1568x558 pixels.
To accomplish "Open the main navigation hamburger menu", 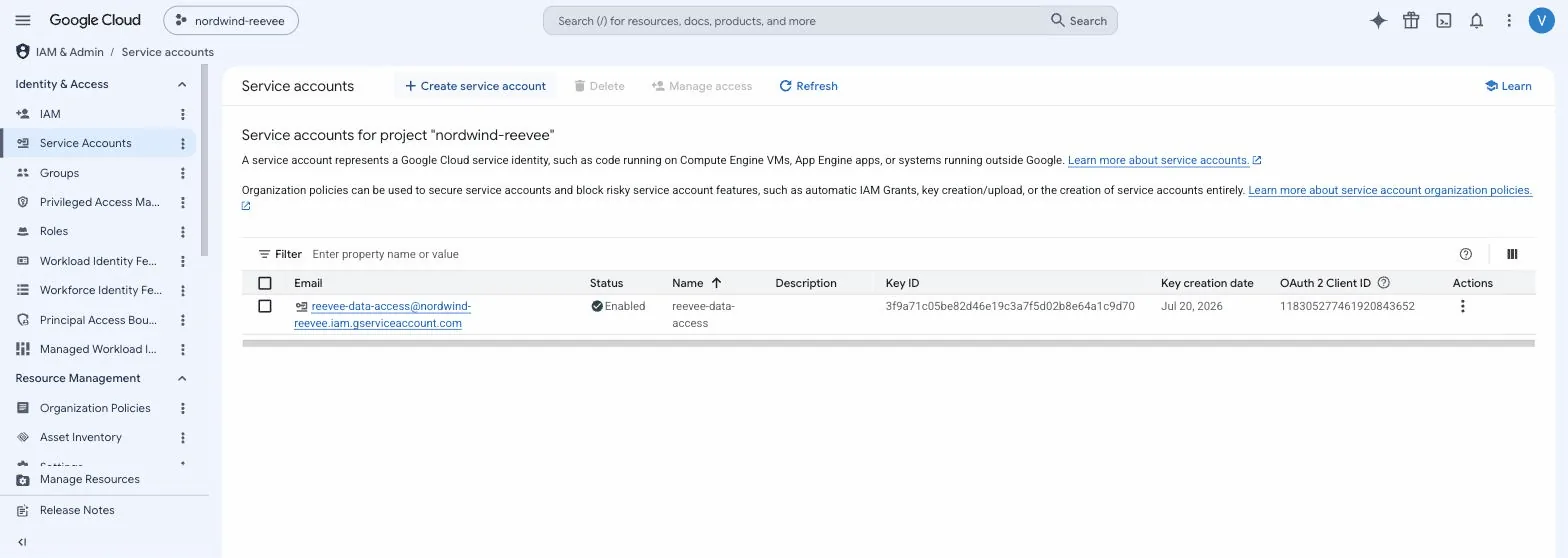I will pyautogui.click(x=23, y=20).
